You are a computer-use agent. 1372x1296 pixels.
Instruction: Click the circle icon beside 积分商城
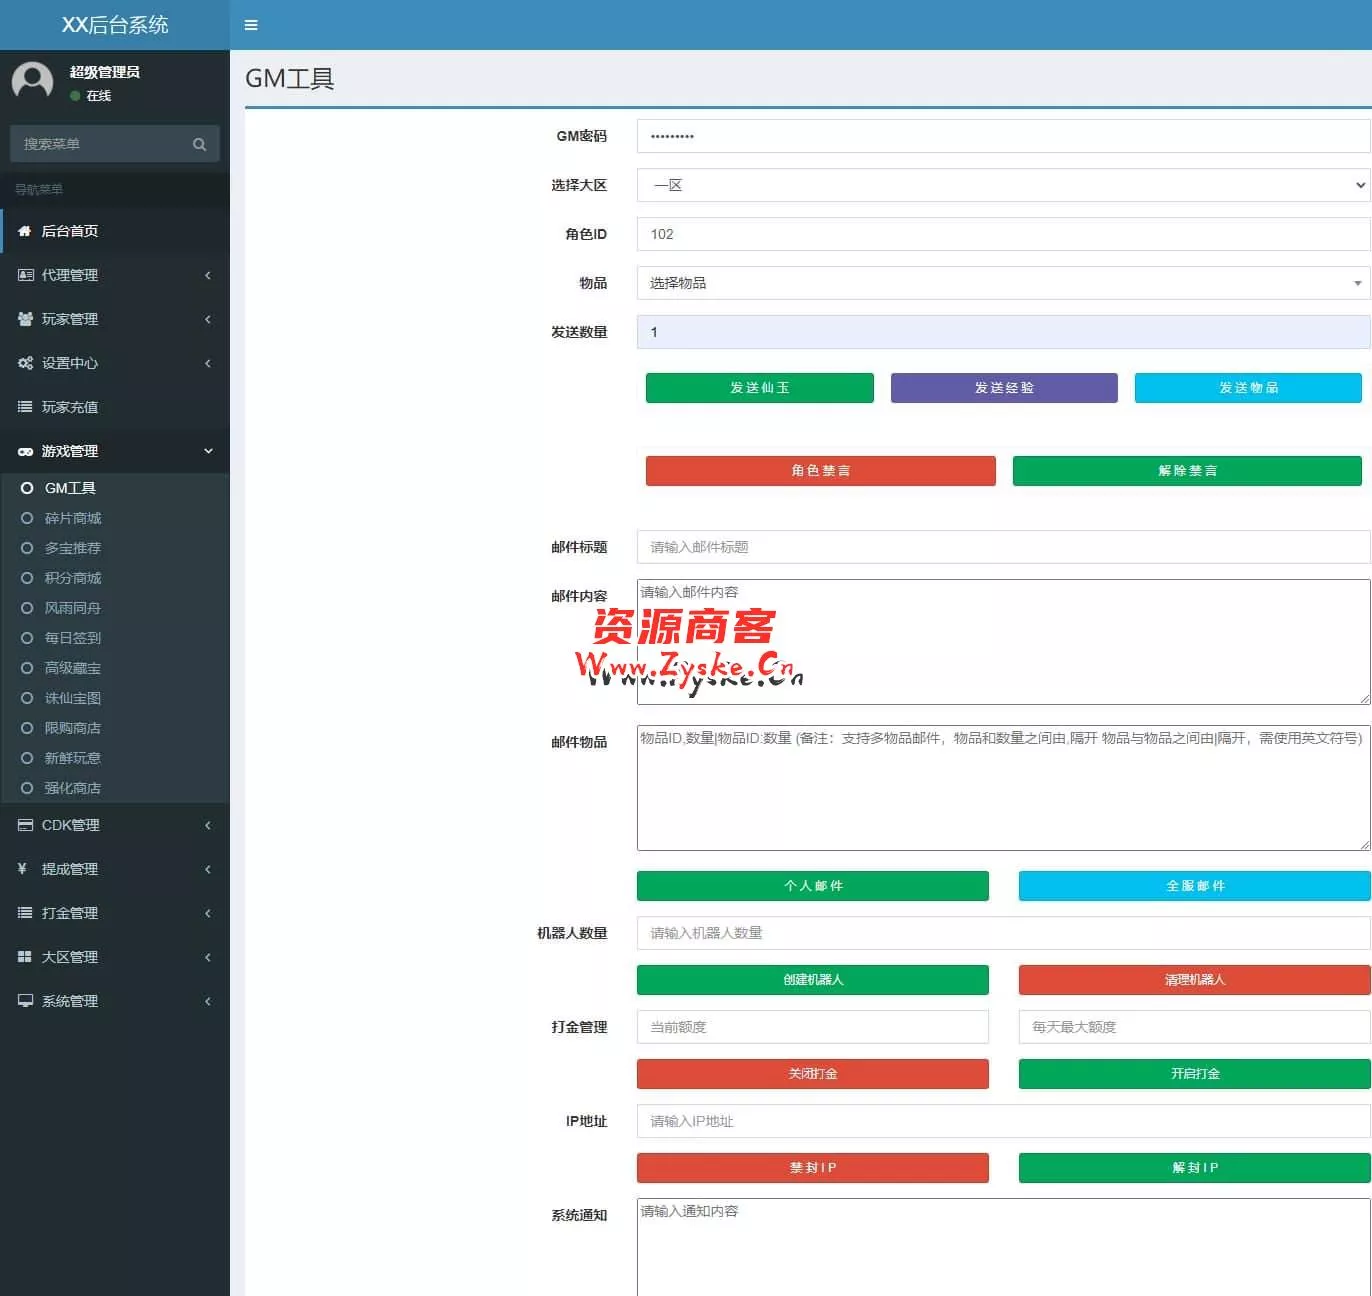(27, 578)
